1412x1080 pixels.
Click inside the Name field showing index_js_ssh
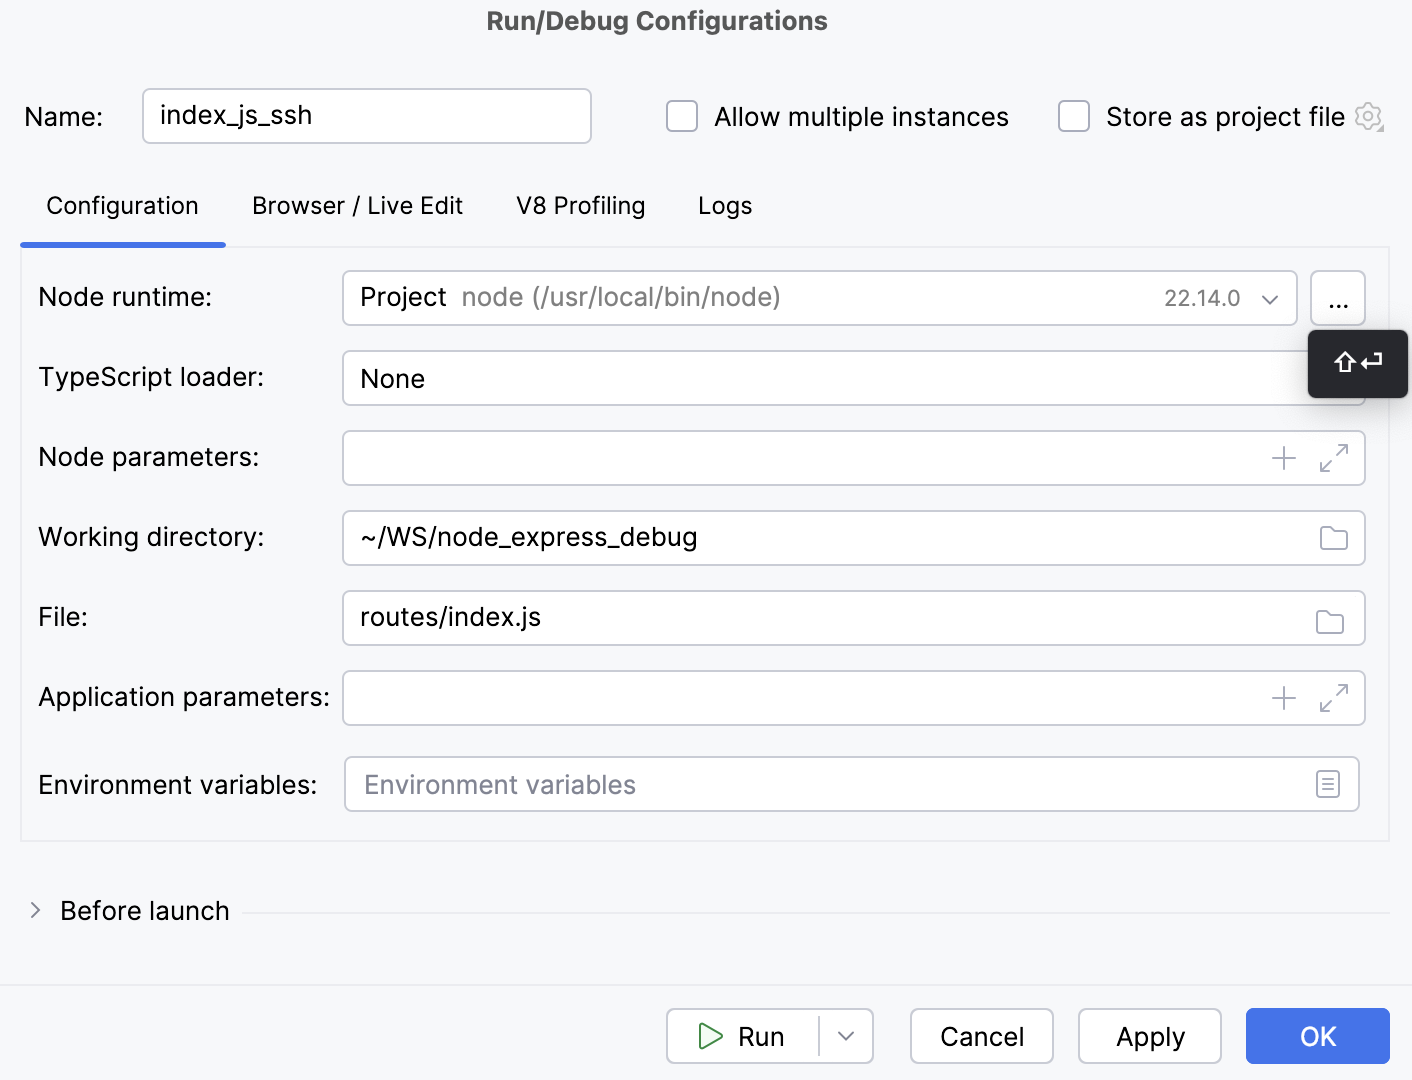point(366,116)
